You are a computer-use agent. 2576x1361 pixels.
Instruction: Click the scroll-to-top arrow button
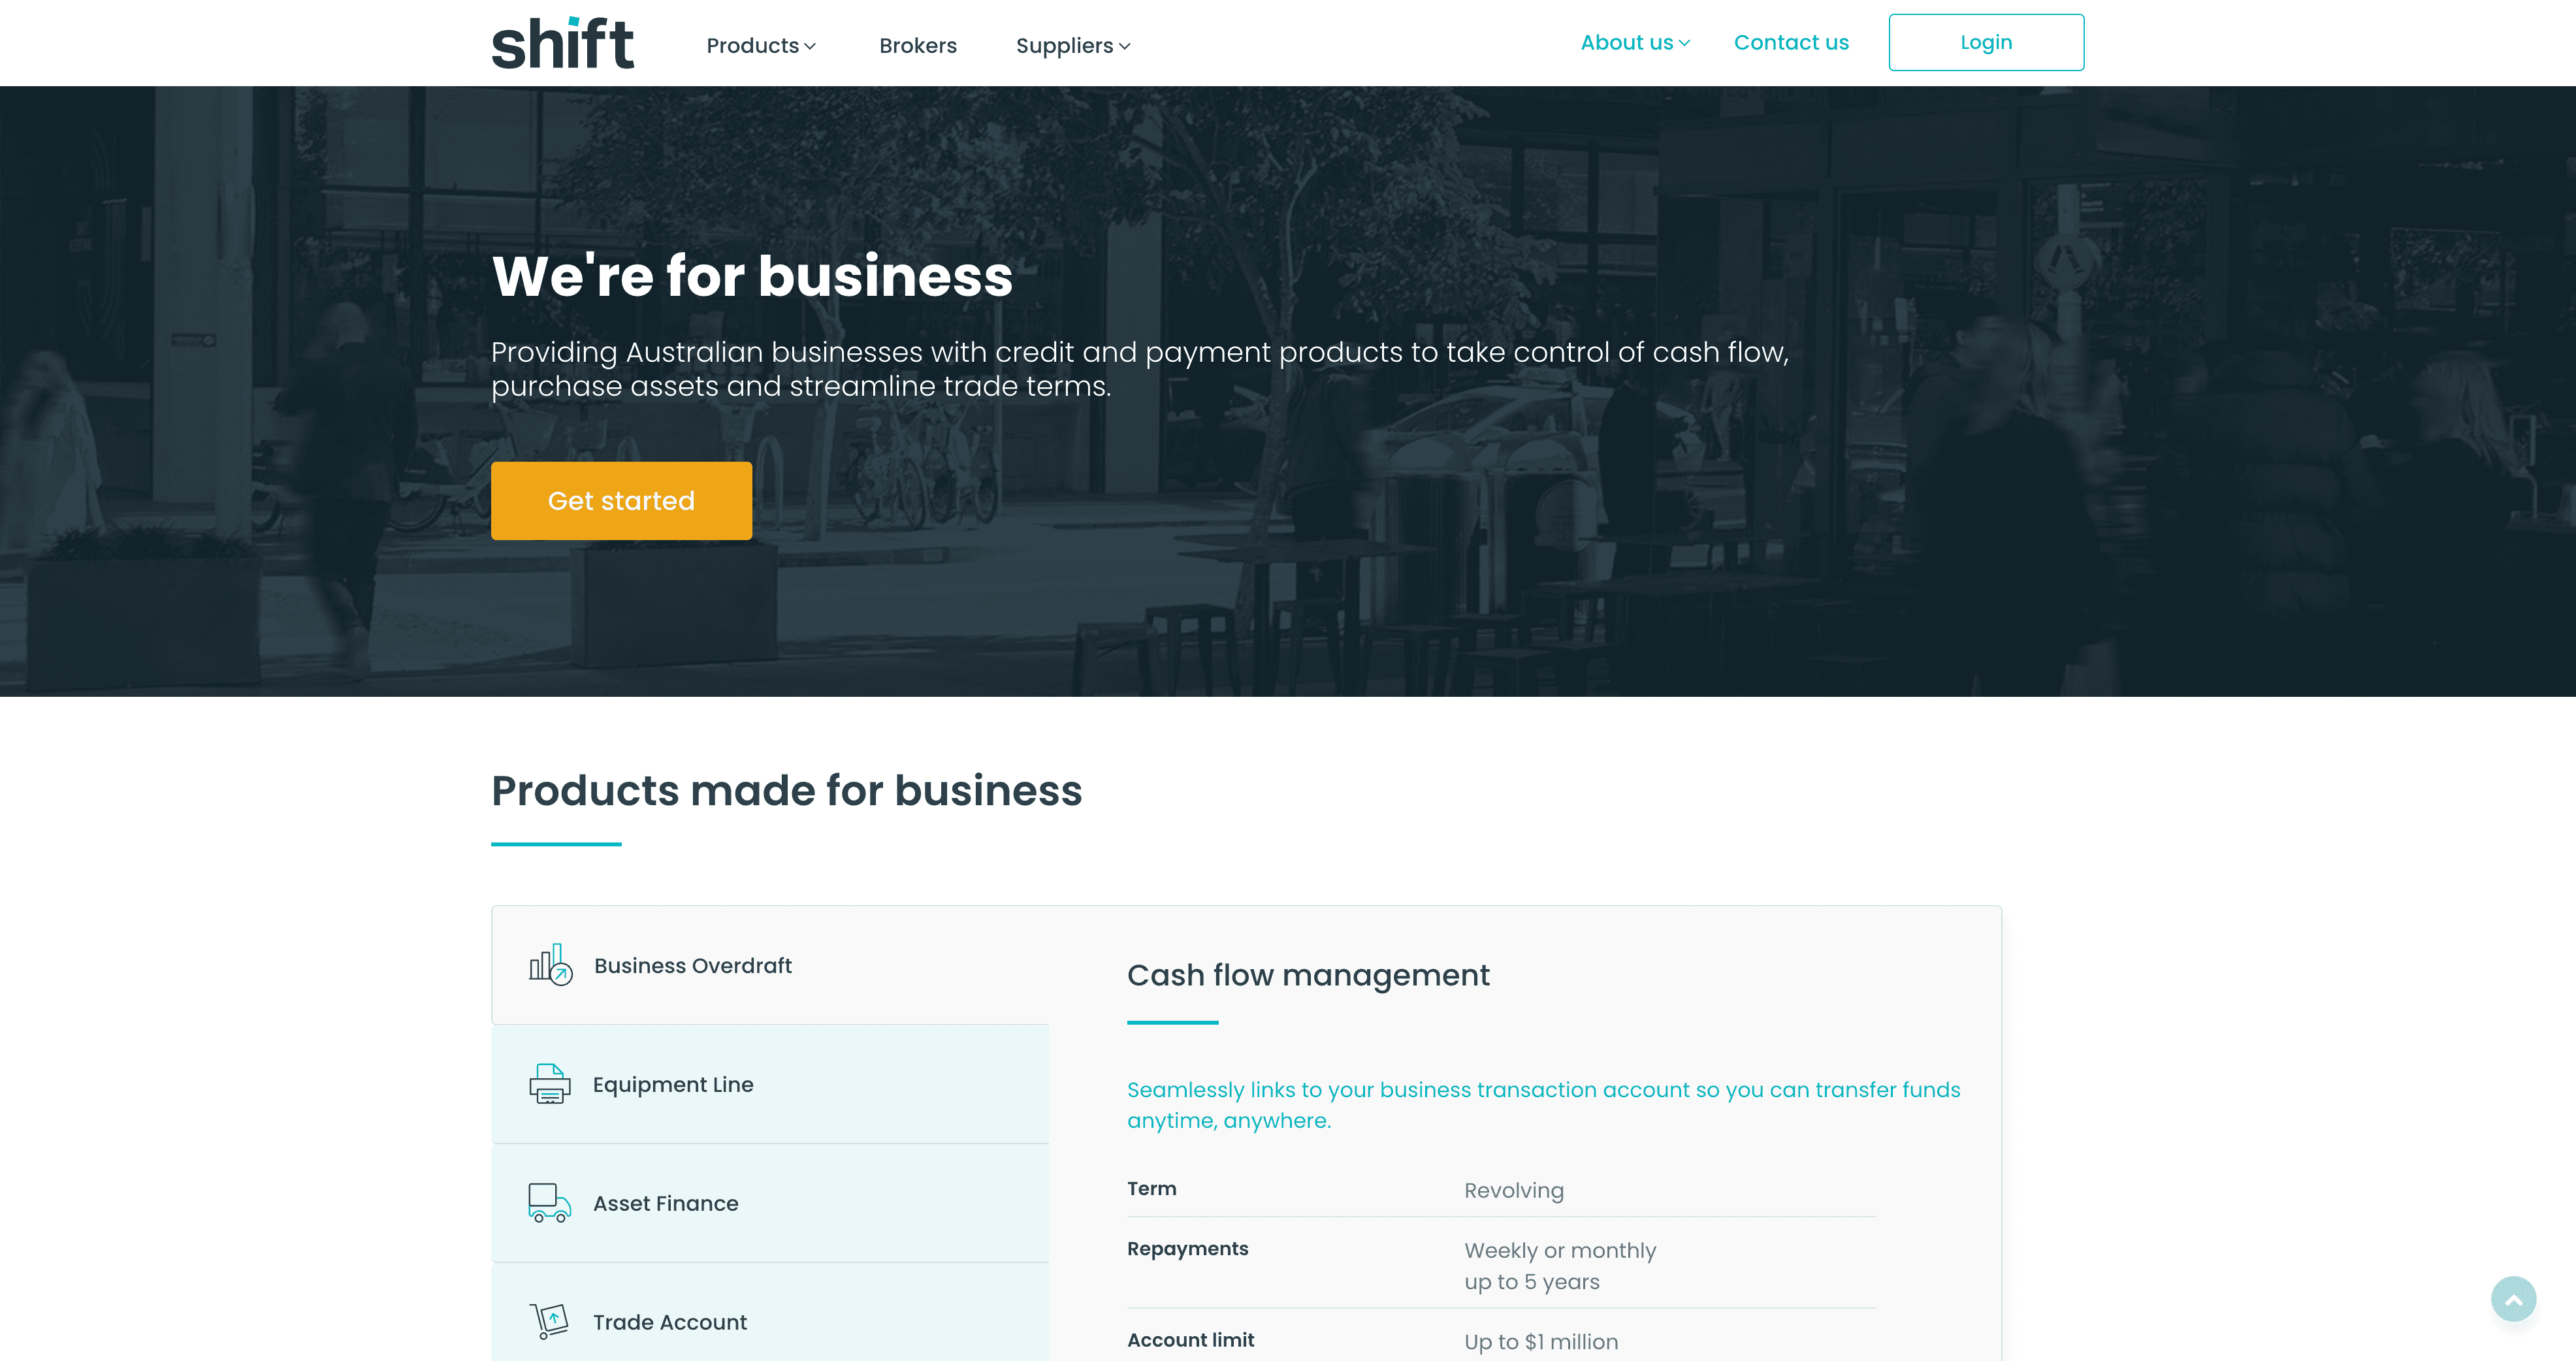tap(2513, 1299)
